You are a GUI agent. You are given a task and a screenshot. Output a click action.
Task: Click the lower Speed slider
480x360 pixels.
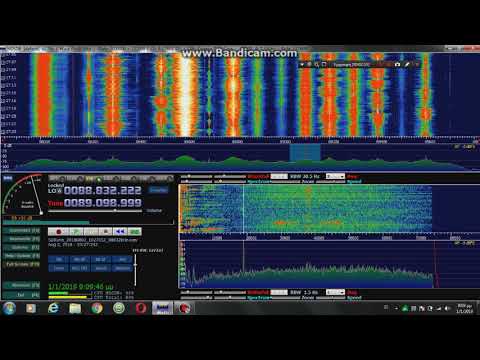(x=330, y=298)
